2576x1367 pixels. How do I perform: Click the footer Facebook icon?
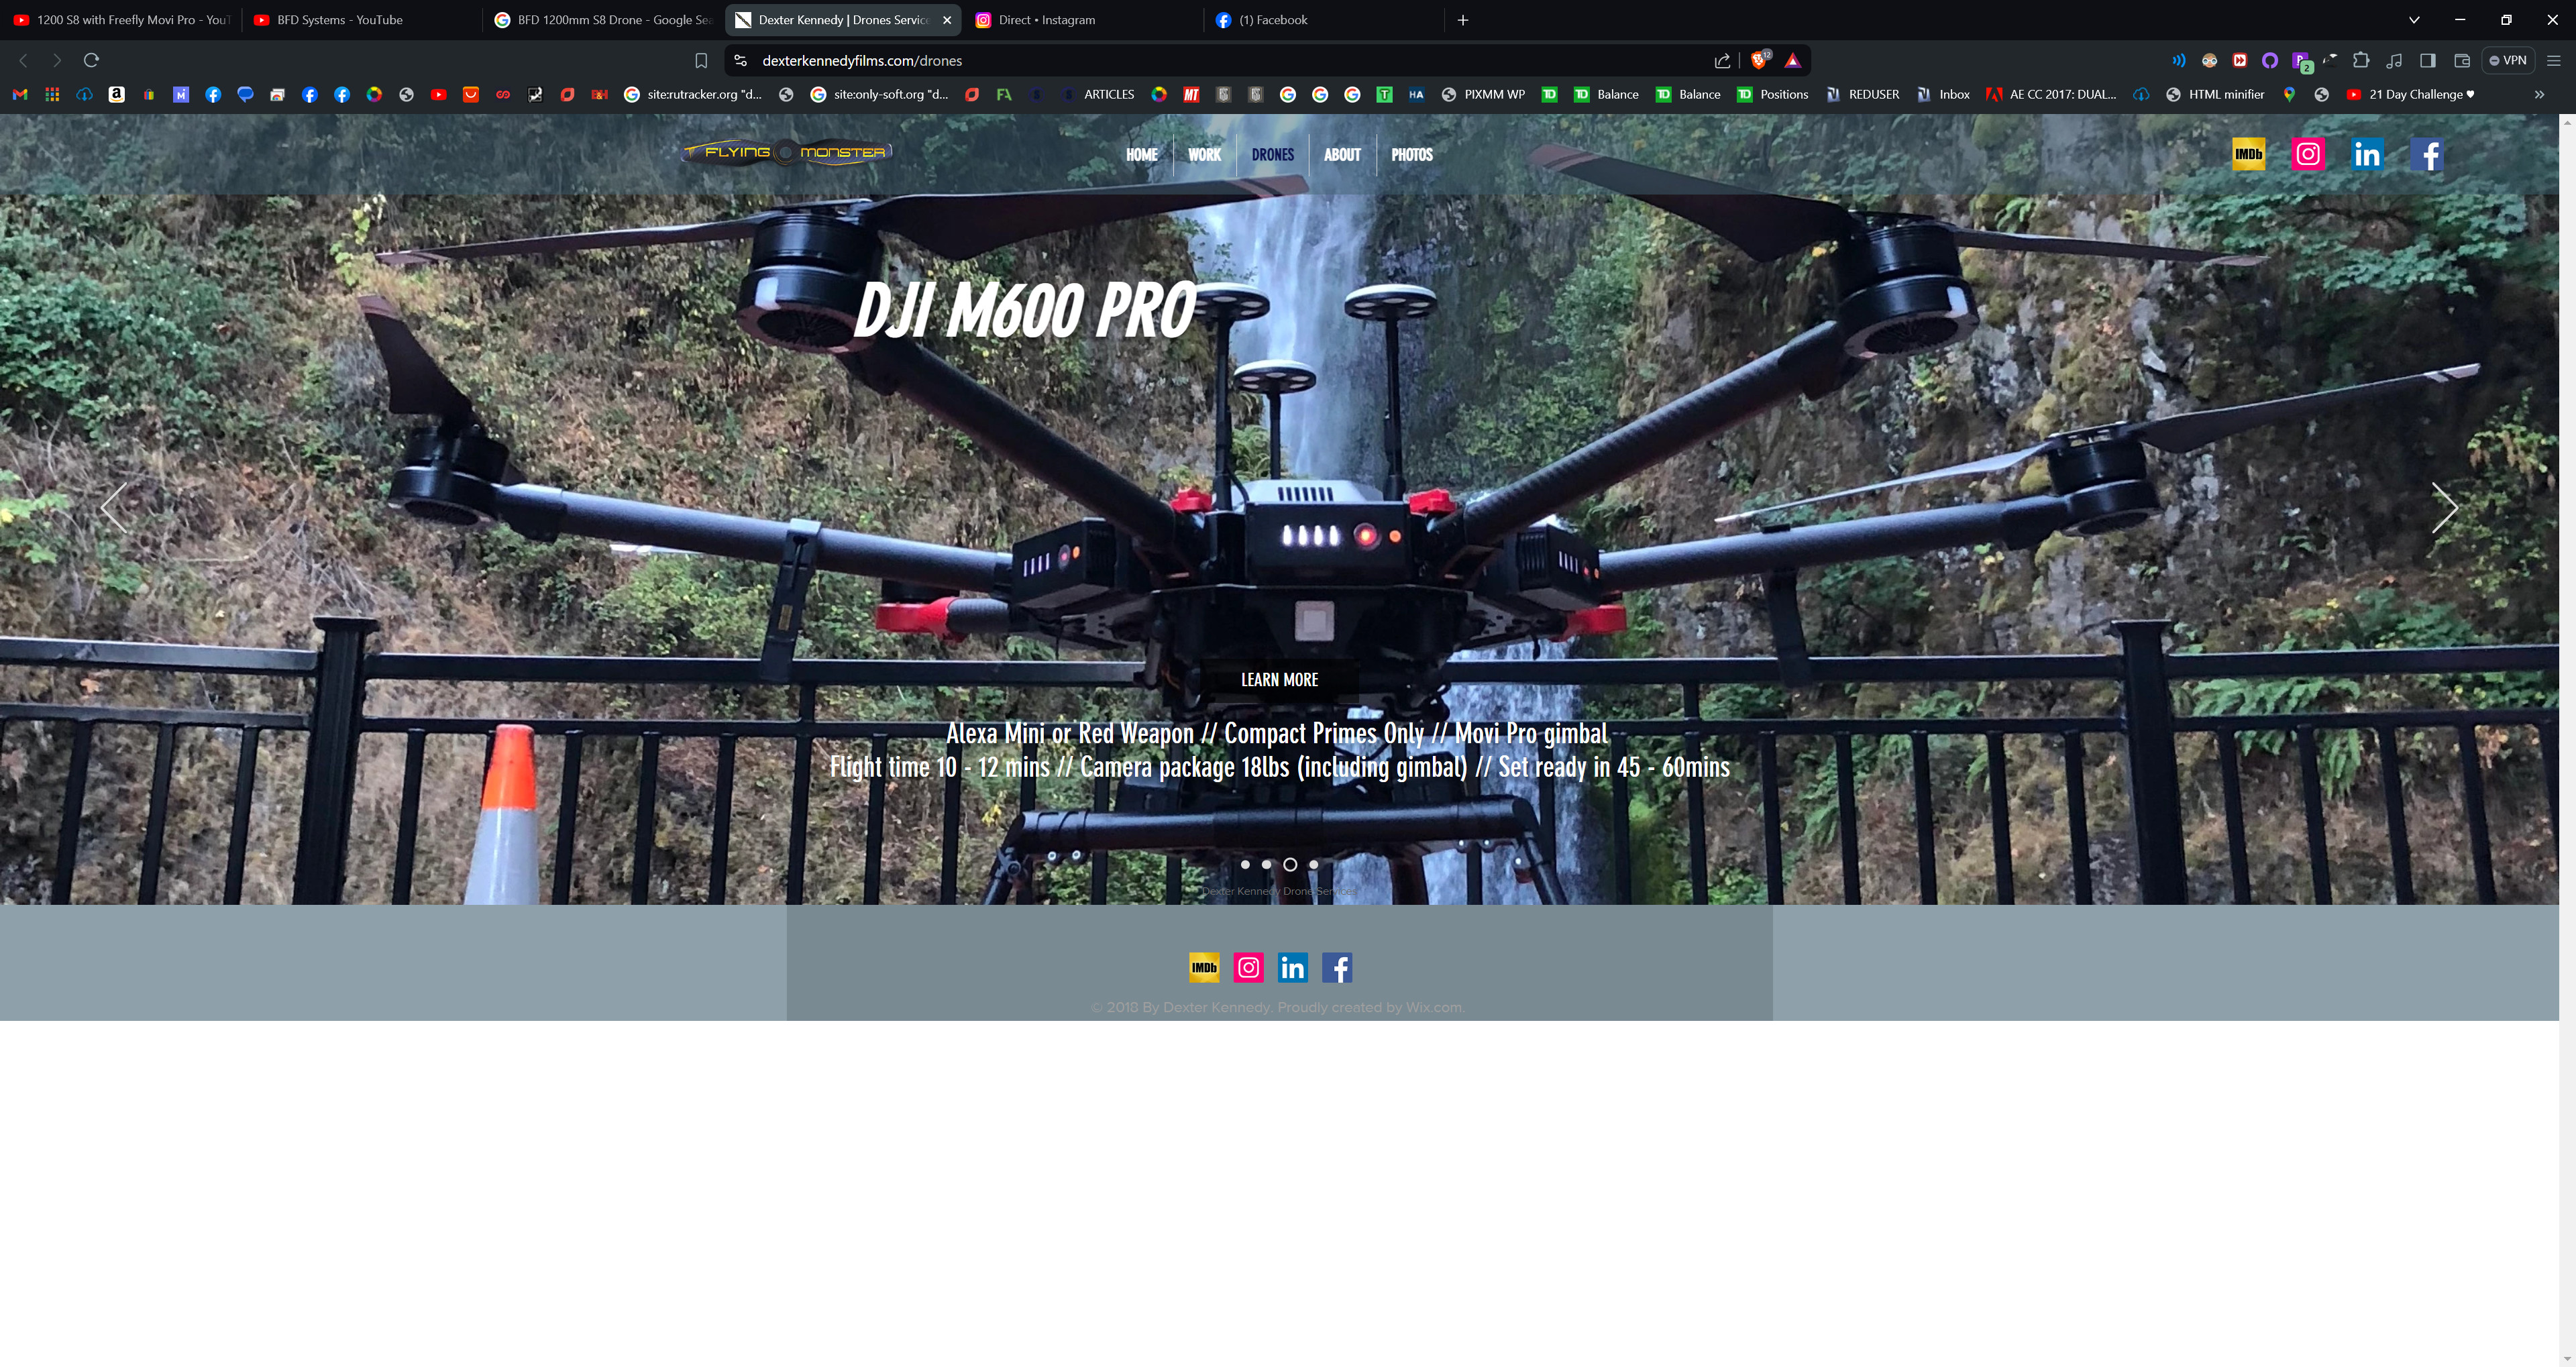(1337, 967)
